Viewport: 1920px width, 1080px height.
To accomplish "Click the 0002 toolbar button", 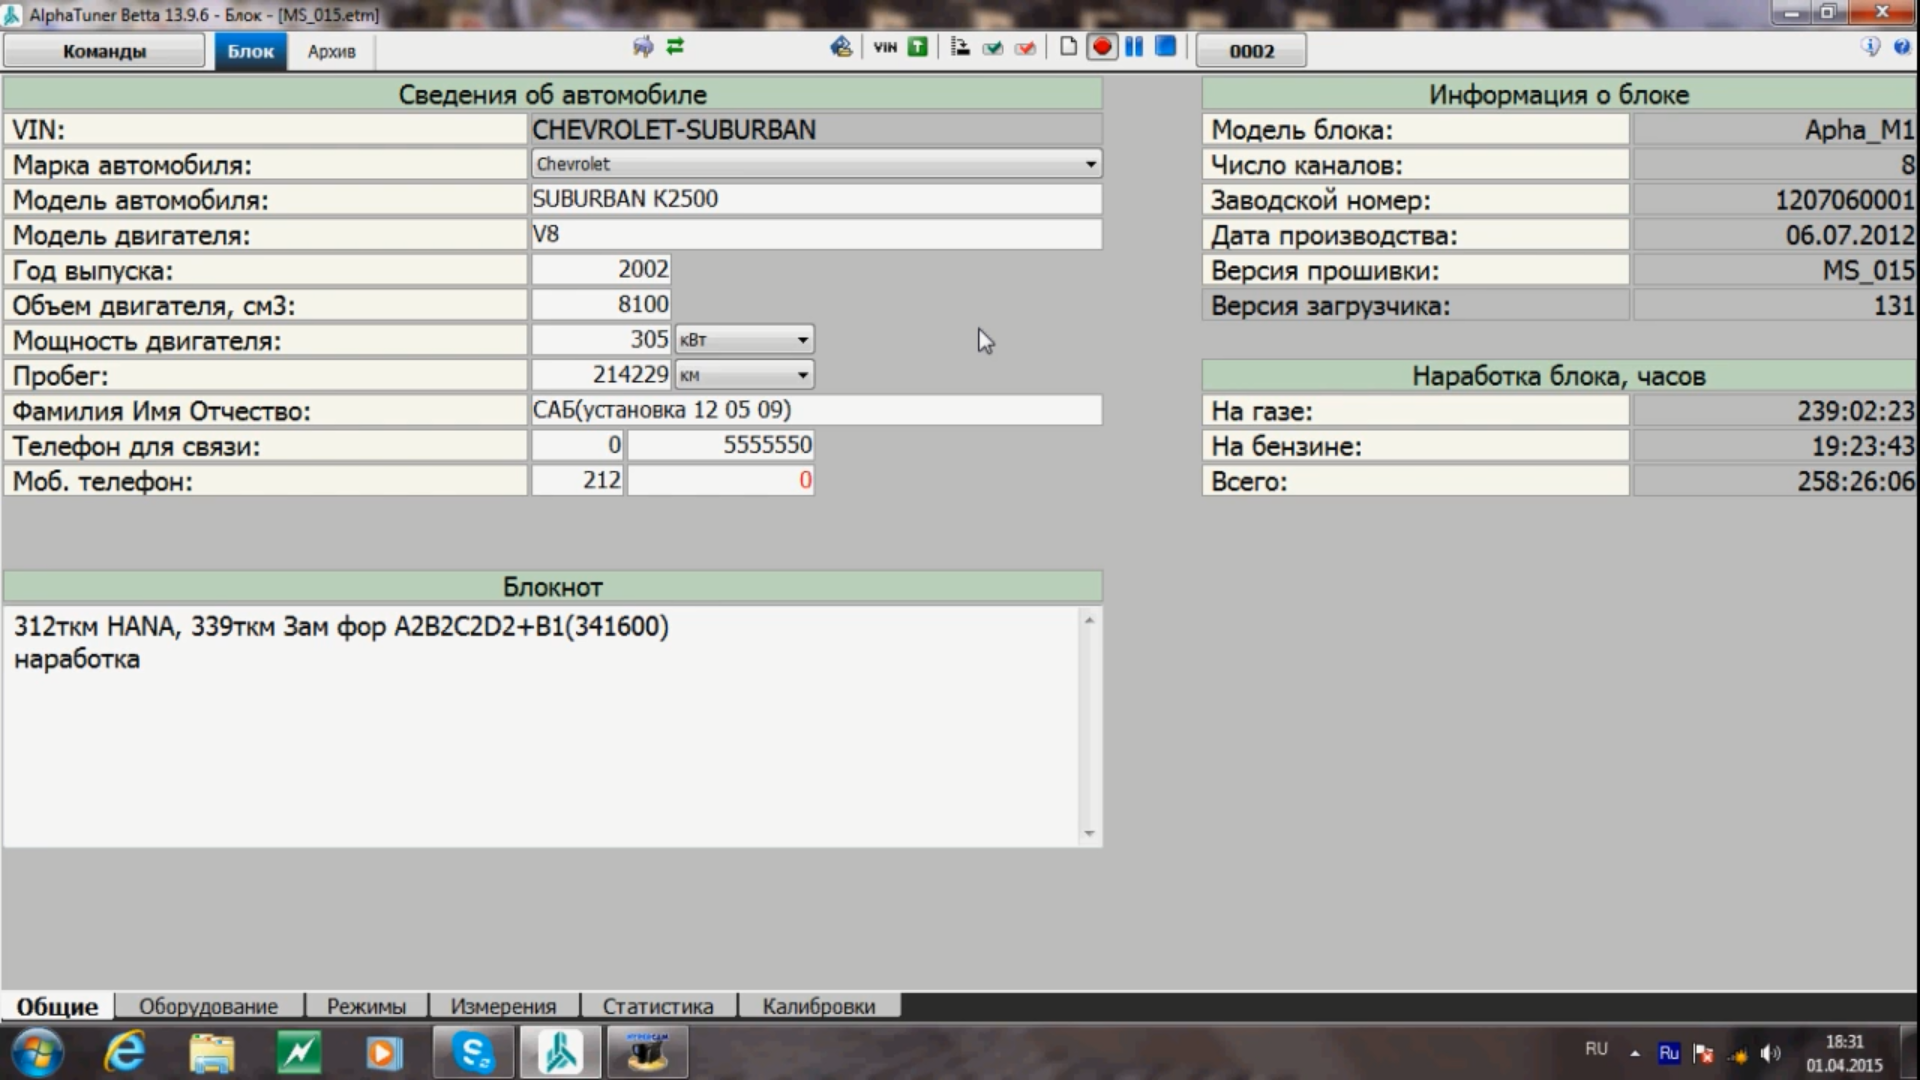I will pos(1251,51).
